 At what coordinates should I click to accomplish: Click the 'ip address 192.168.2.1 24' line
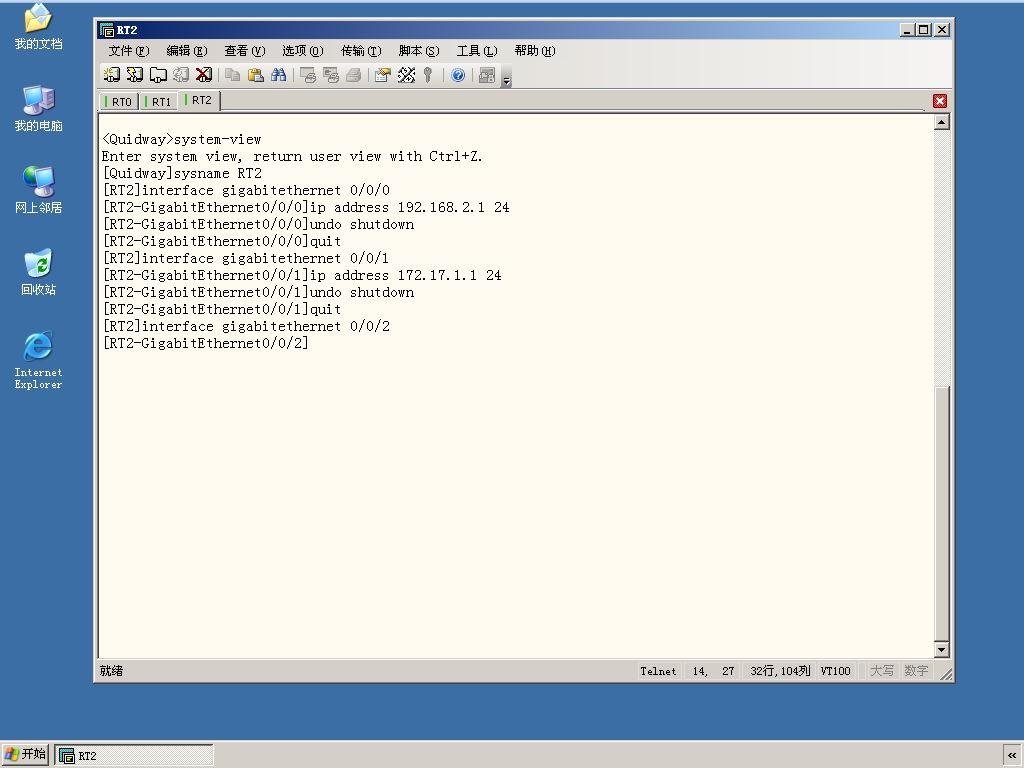tap(306, 207)
